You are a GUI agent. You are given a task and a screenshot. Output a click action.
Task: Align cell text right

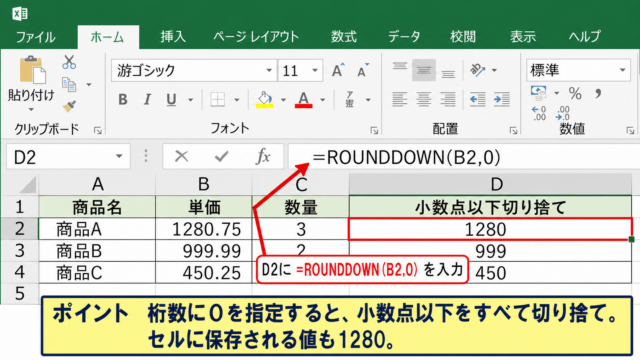tap(448, 99)
